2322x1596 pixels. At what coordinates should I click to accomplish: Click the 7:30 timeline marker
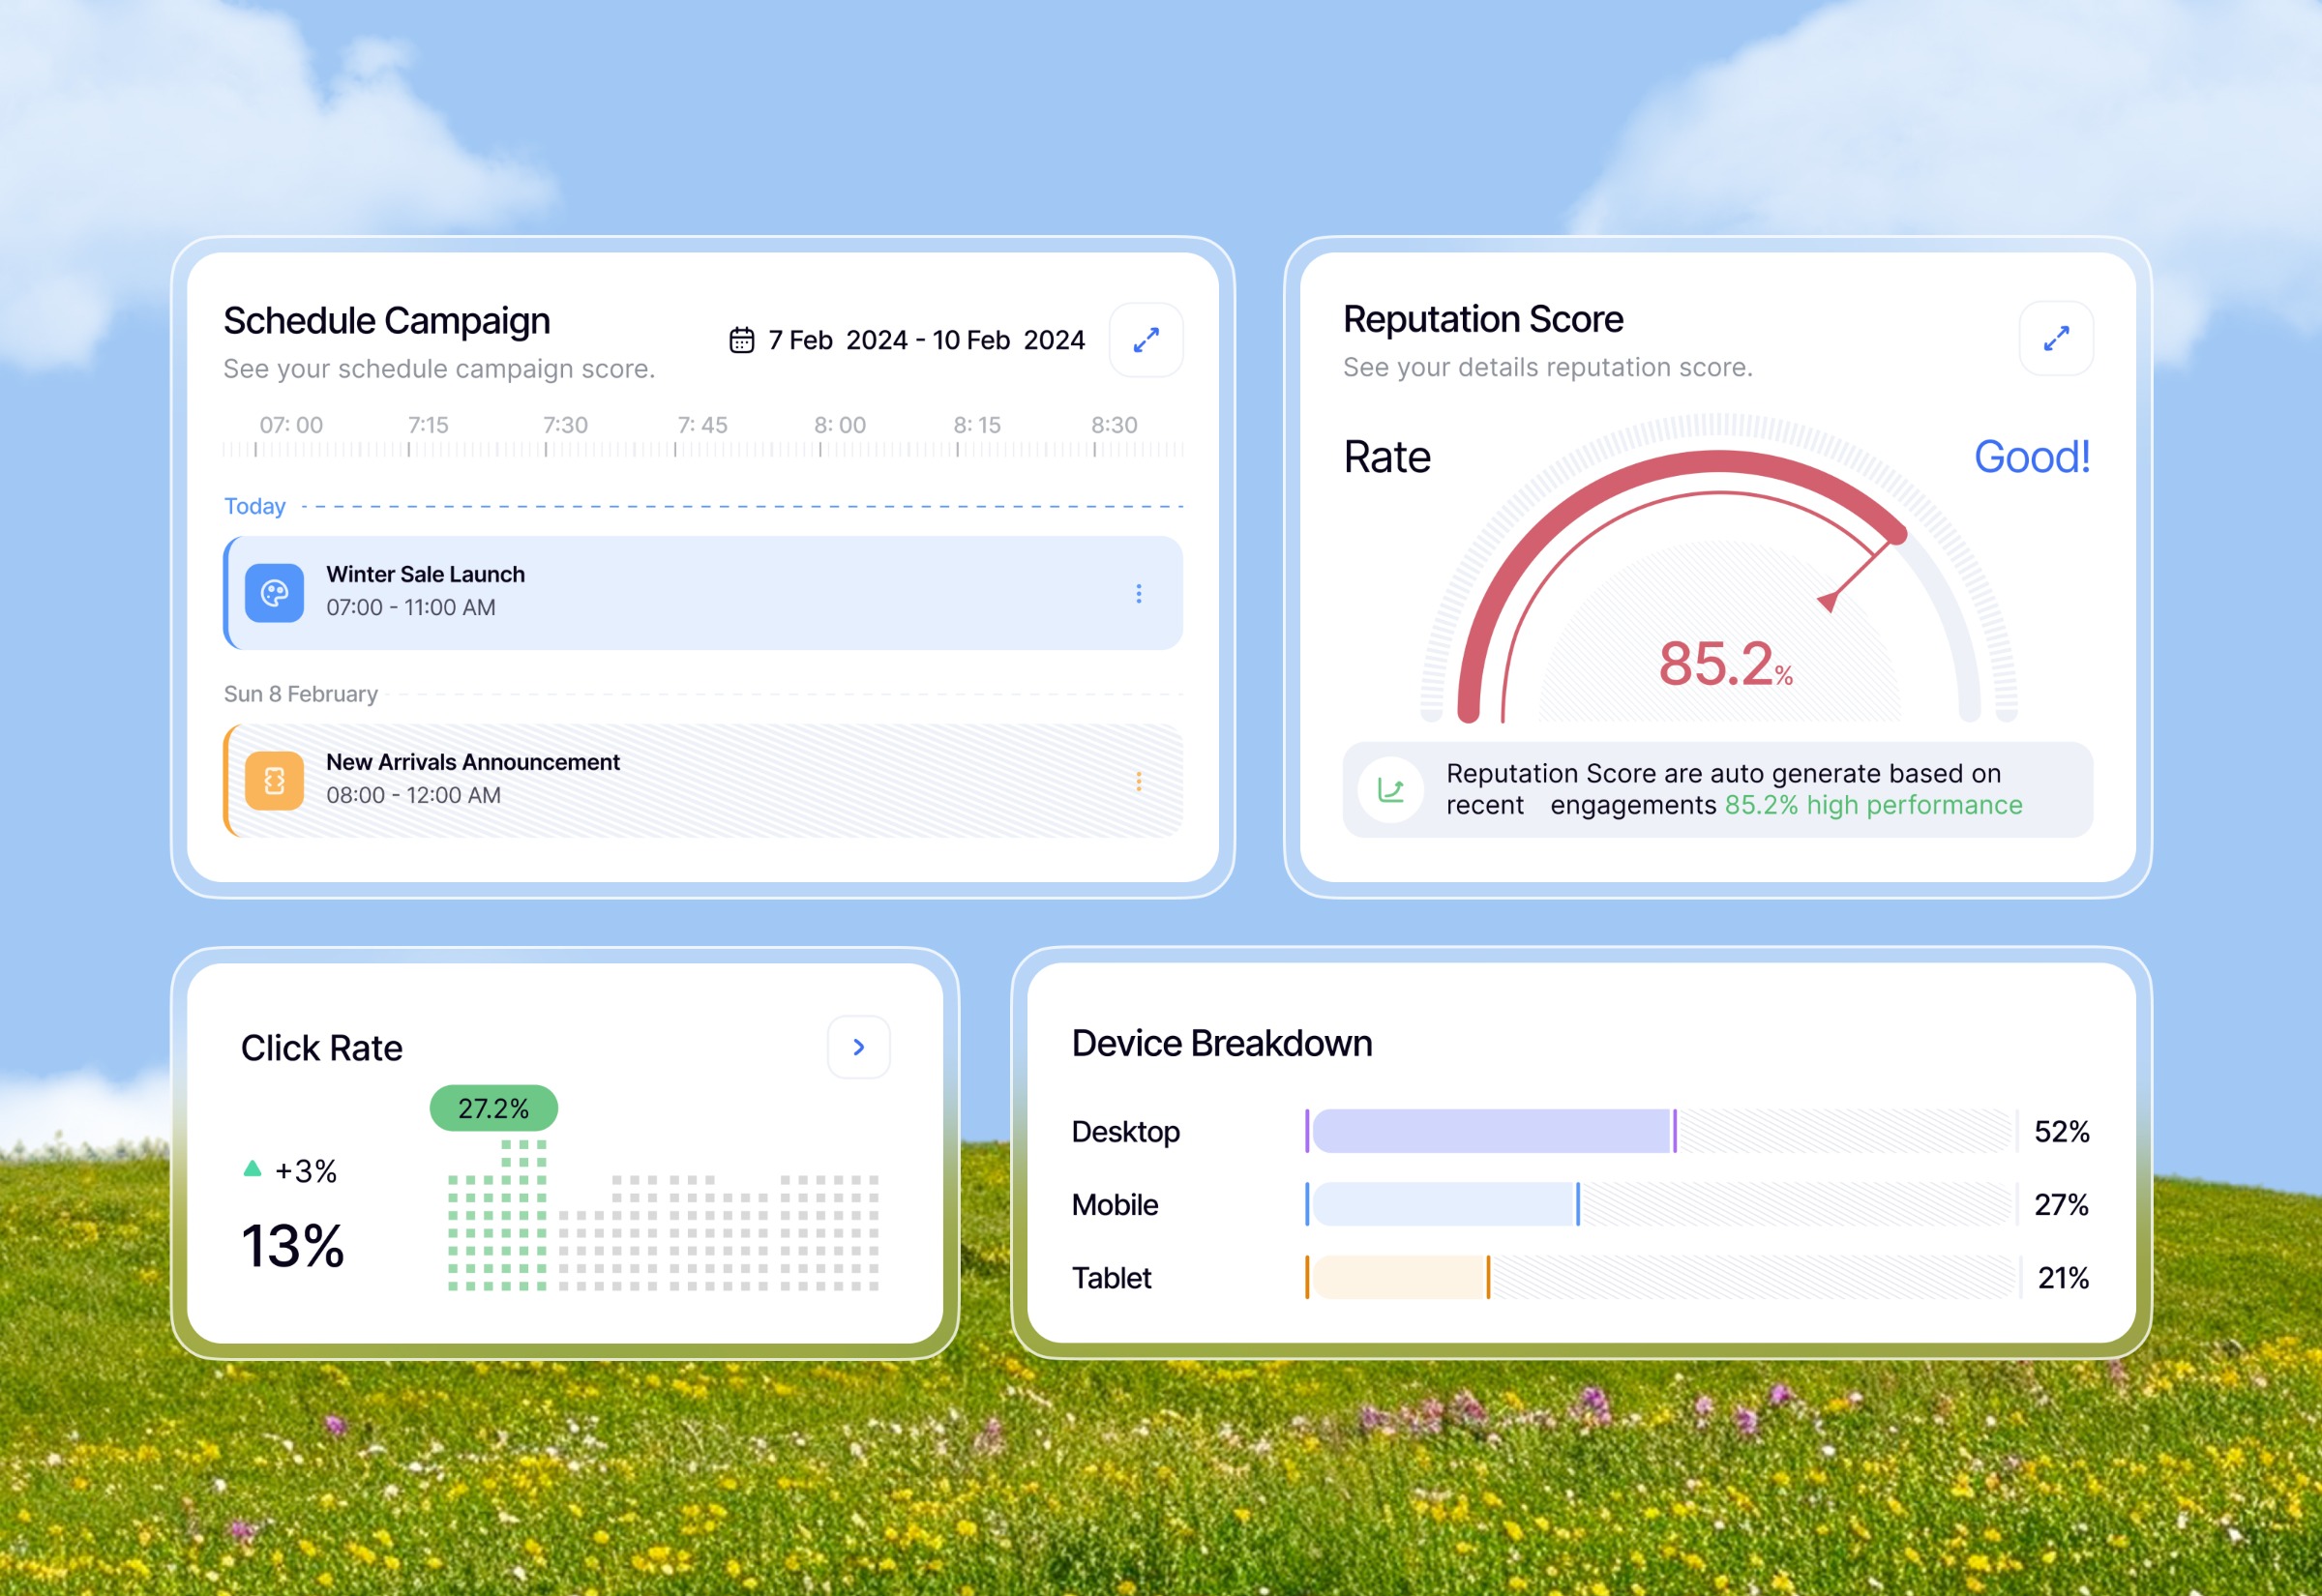tap(565, 425)
